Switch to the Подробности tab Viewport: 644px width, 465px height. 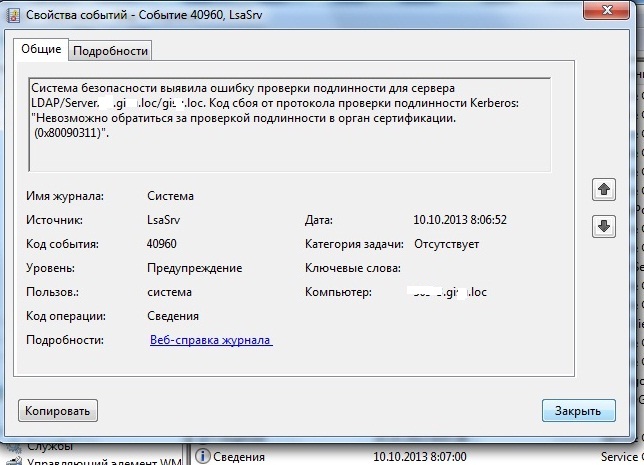click(110, 51)
